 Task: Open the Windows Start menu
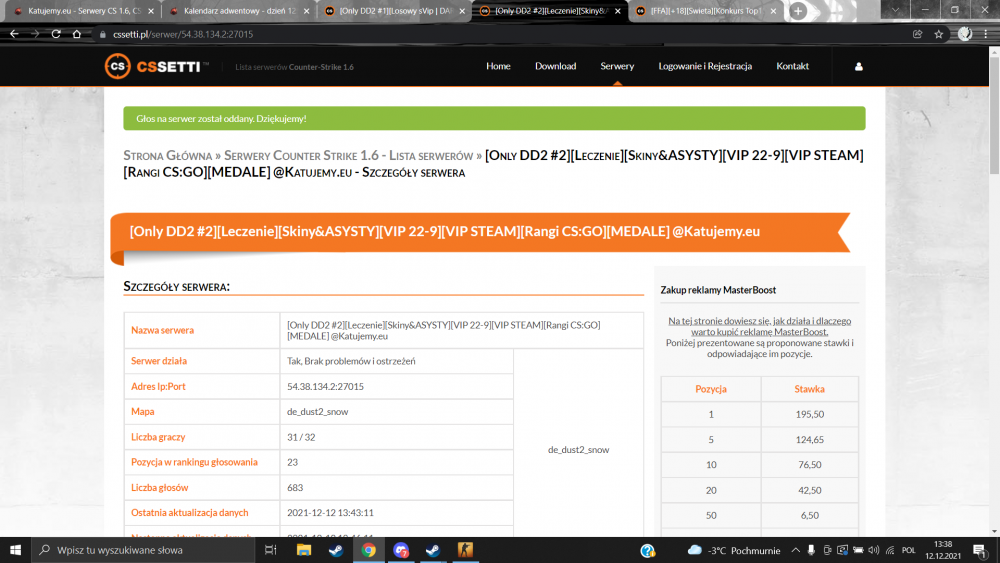[x=15, y=550]
